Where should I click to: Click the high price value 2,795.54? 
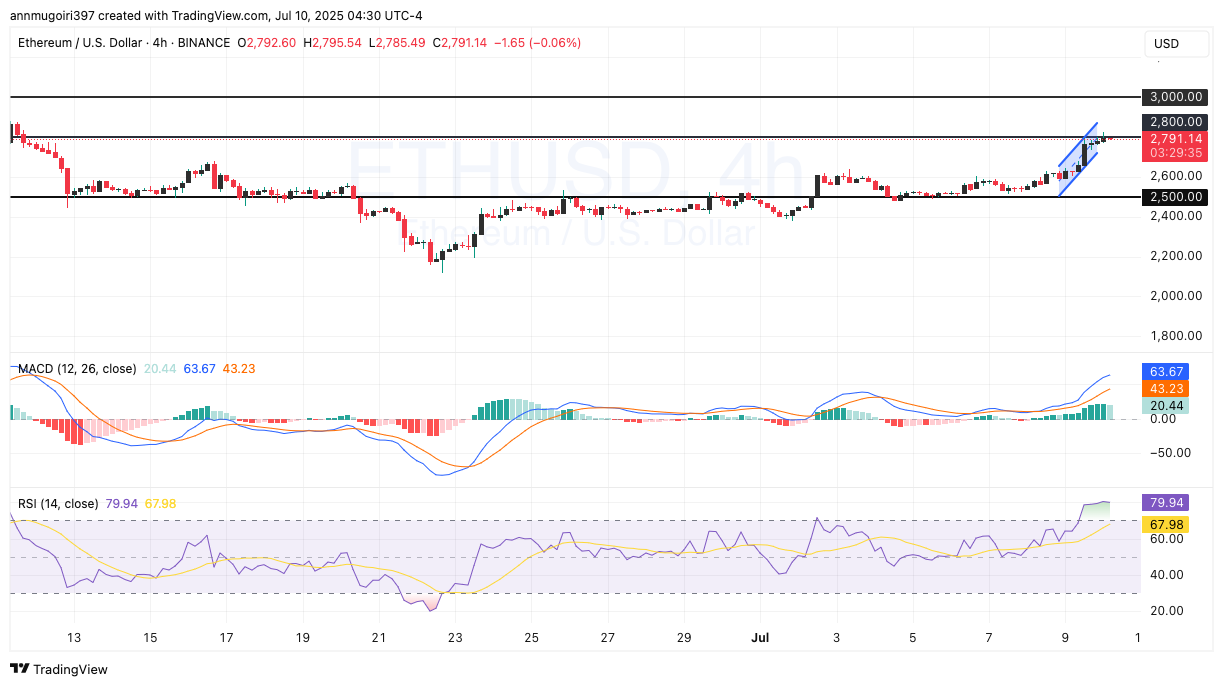click(x=335, y=43)
